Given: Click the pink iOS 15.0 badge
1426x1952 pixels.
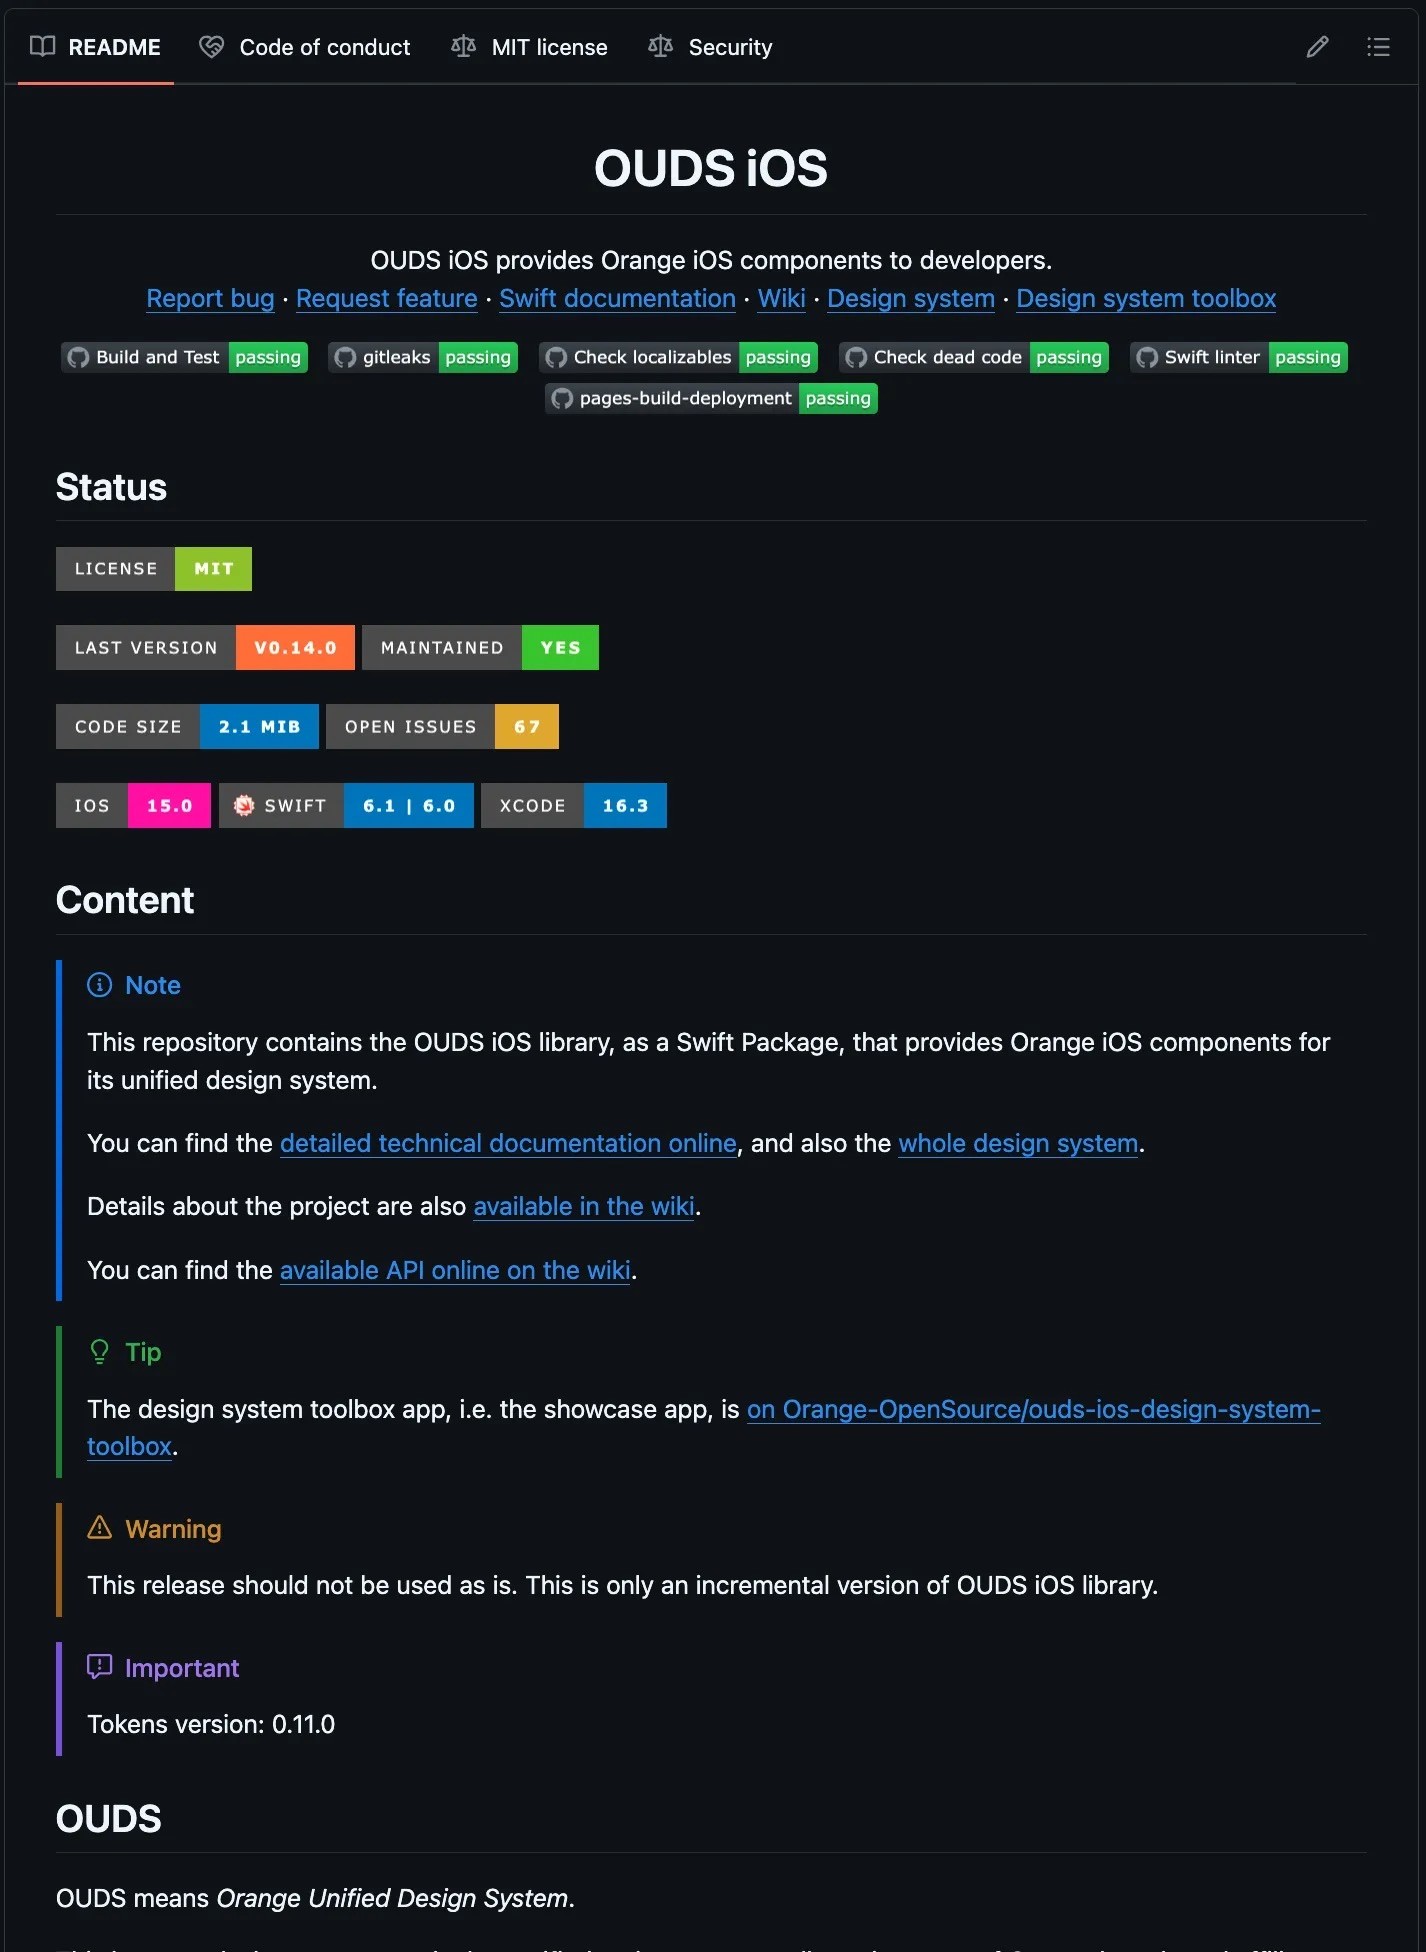Looking at the screenshot, I should [x=133, y=805].
